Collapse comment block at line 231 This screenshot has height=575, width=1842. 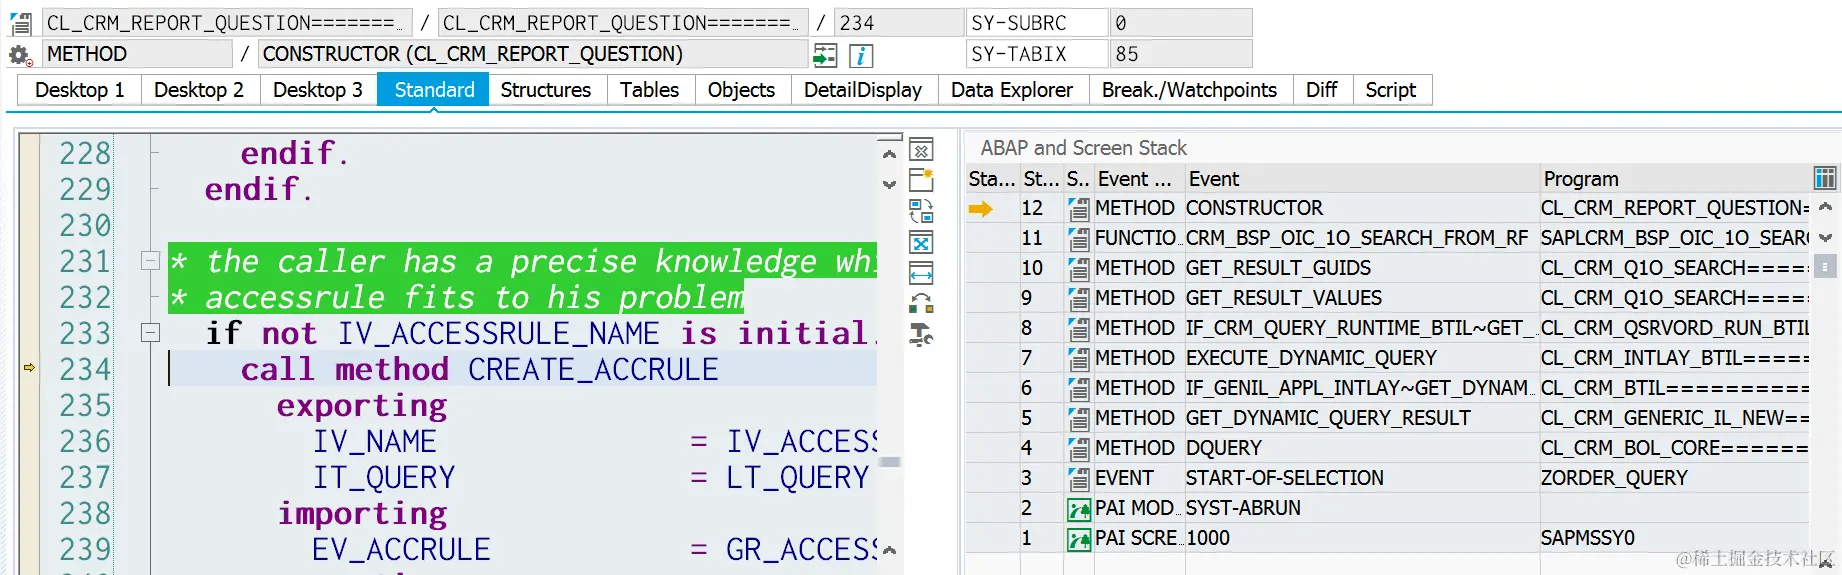(x=150, y=261)
